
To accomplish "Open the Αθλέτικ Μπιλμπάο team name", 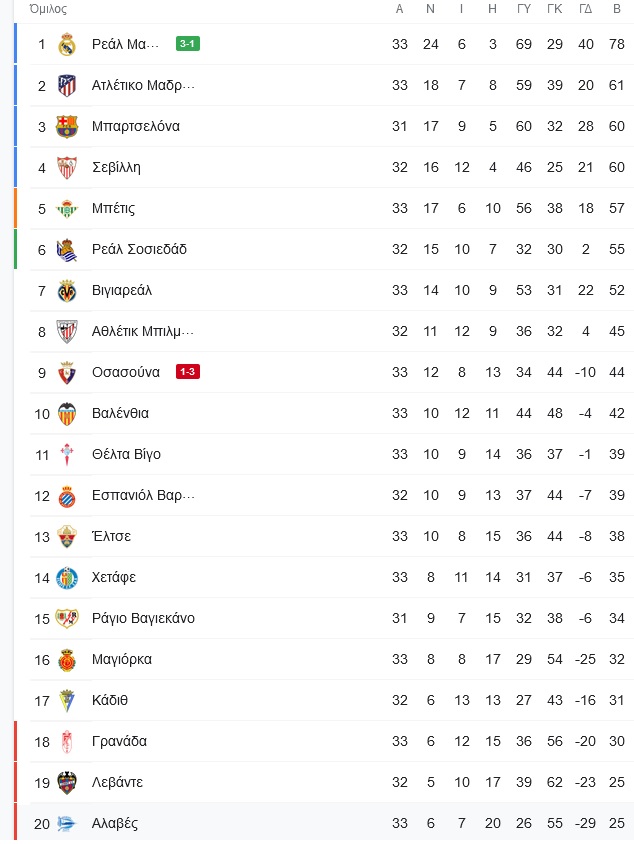I will point(143,331).
